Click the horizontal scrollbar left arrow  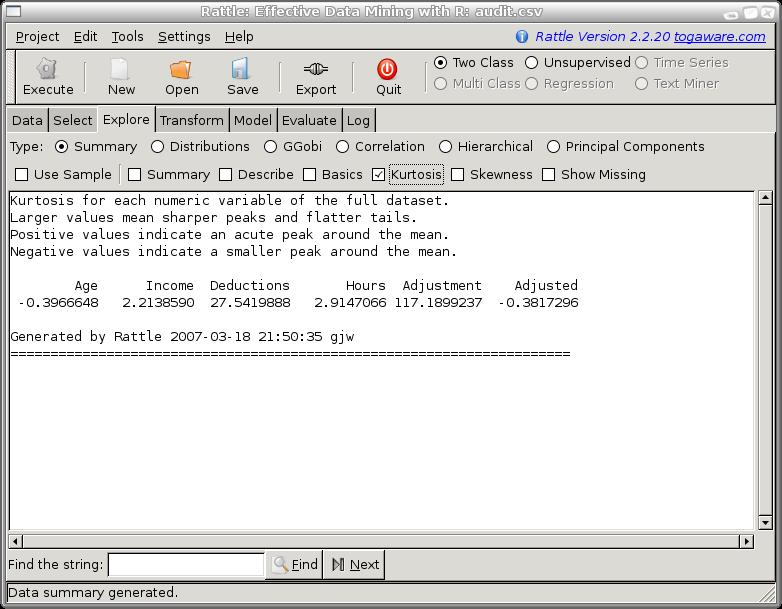(x=15, y=541)
